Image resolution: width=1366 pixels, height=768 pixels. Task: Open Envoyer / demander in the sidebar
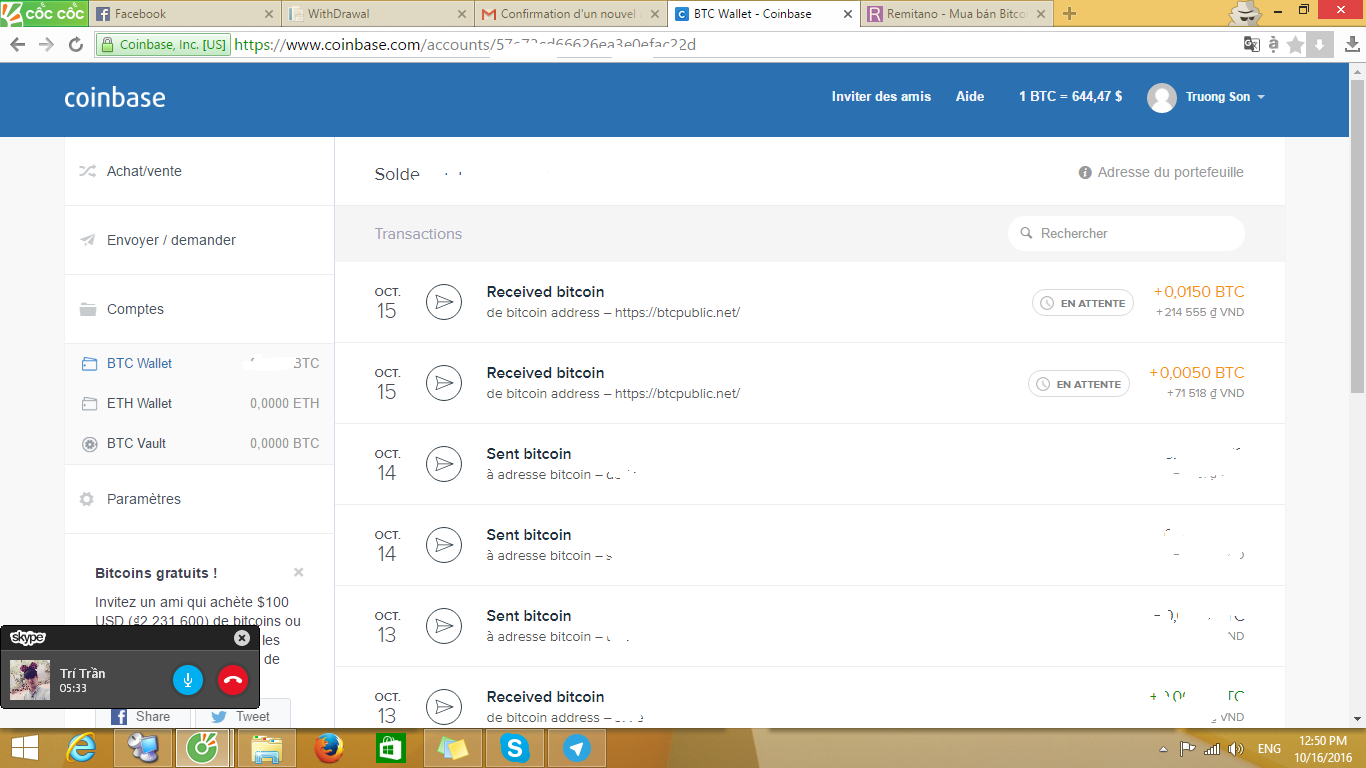pyautogui.click(x=199, y=240)
